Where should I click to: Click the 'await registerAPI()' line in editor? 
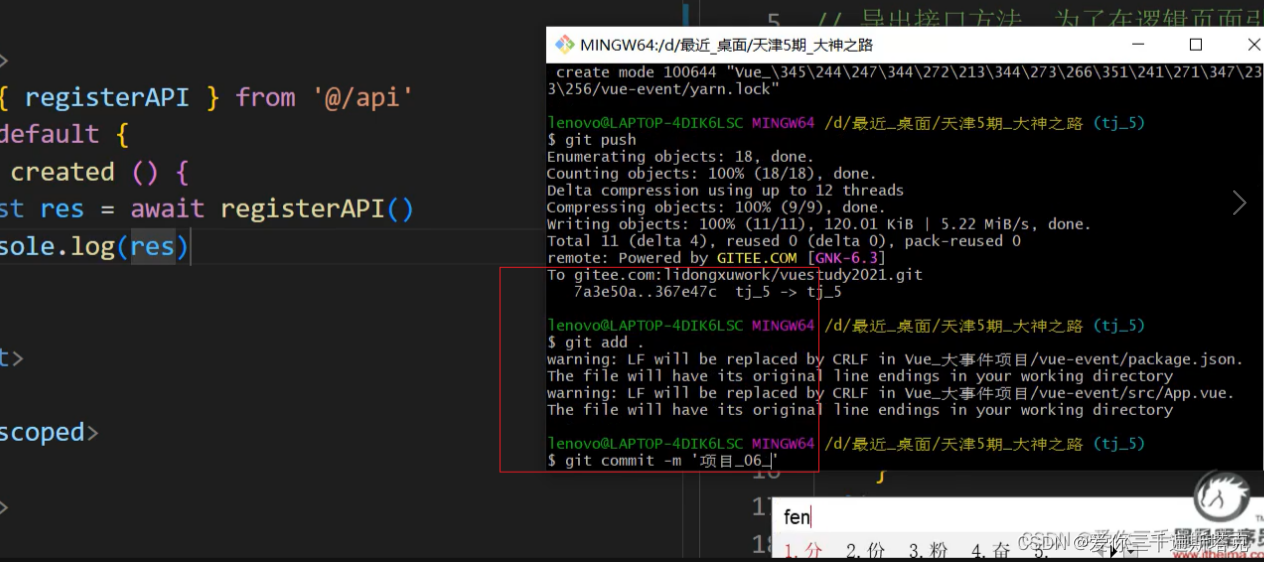(207, 209)
